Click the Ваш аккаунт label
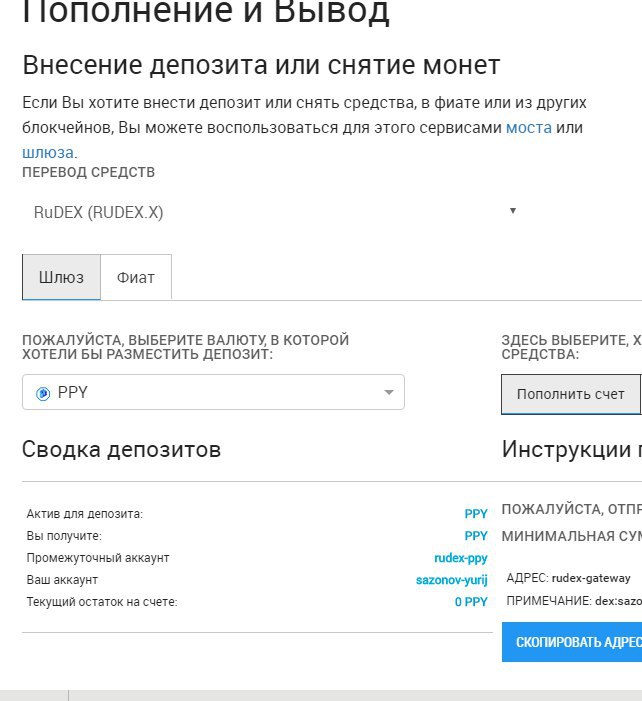 tap(62, 580)
